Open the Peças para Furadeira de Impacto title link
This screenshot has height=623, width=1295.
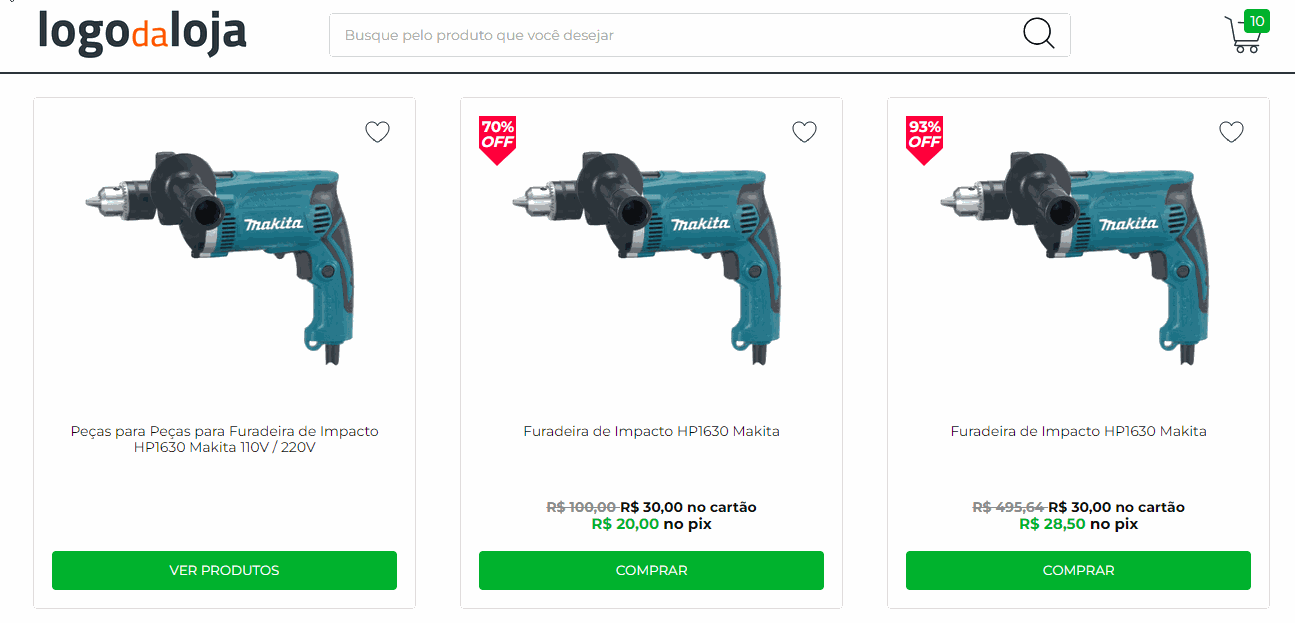224,439
